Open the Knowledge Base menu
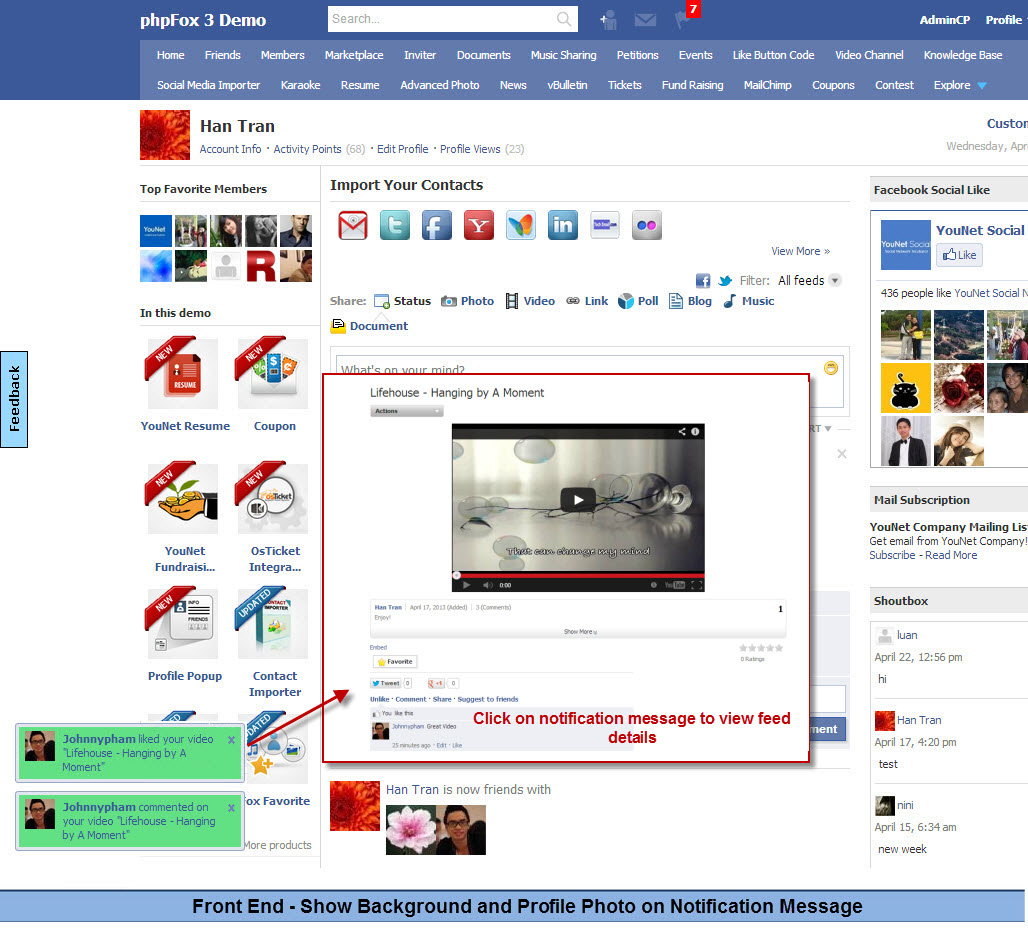The height and width of the screenshot is (932, 1028). tap(962, 55)
